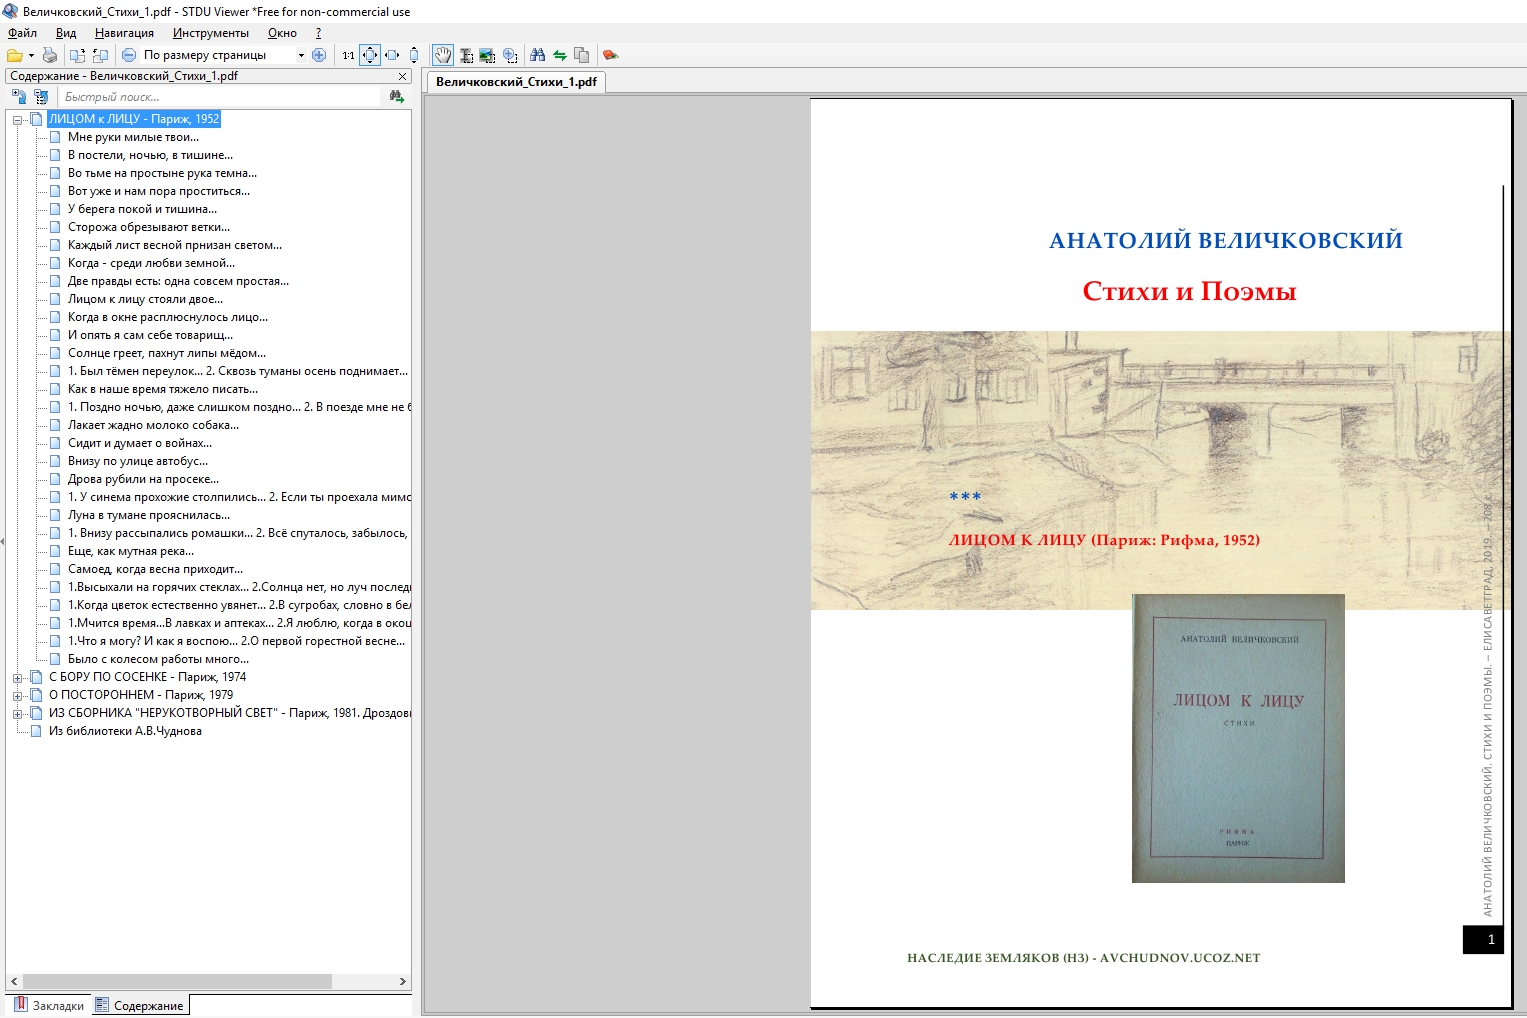1527x1018 pixels.
Task: Zoom in with the plus icon
Action: point(319,55)
